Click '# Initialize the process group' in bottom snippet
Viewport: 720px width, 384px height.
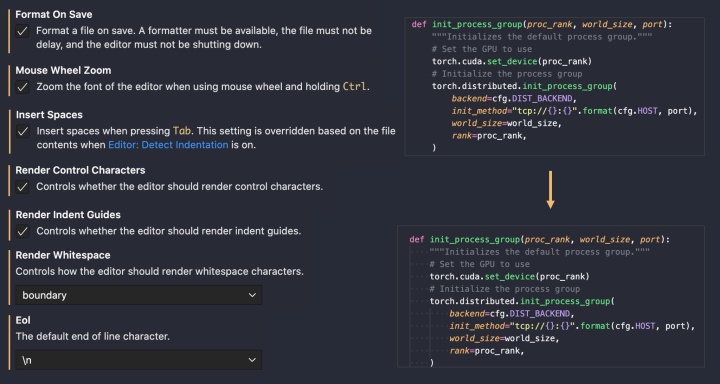[505, 289]
